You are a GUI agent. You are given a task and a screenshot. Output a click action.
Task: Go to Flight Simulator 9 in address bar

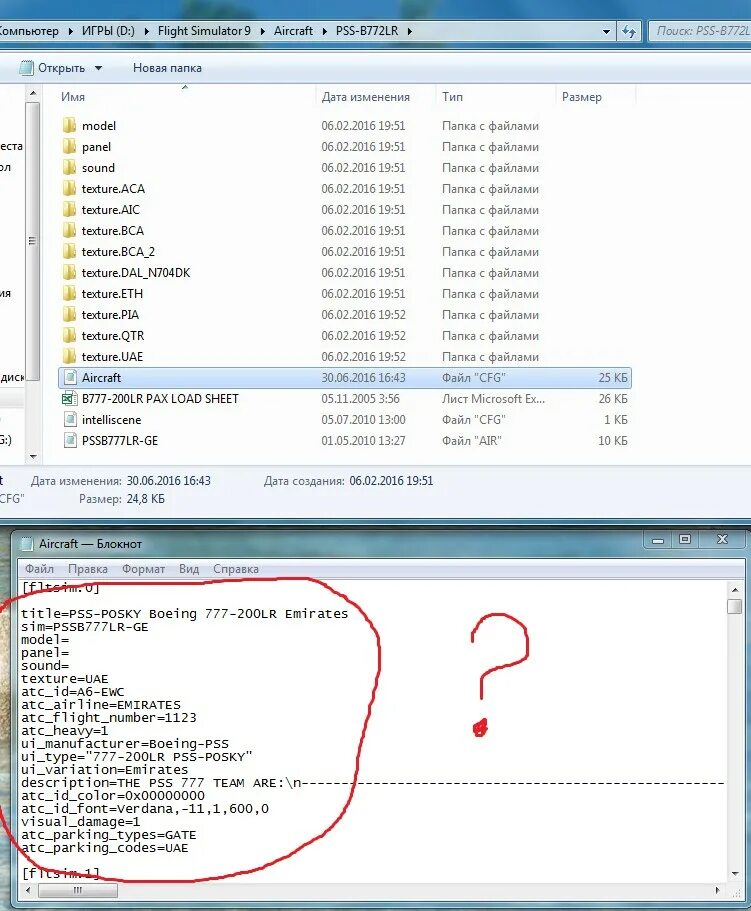click(x=204, y=31)
